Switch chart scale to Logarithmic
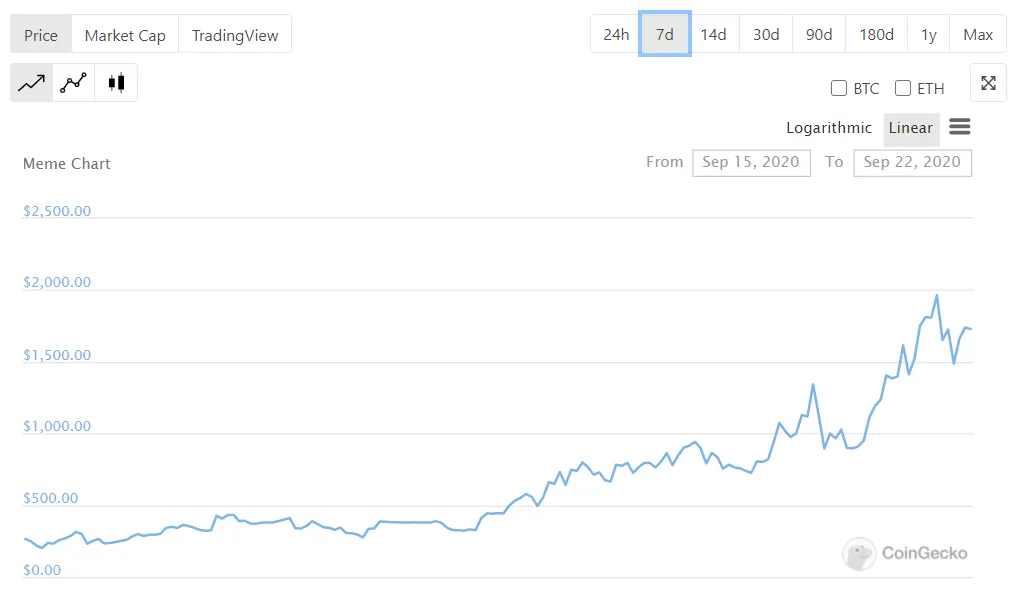The width and height of the screenshot is (1012, 596). click(x=828, y=128)
